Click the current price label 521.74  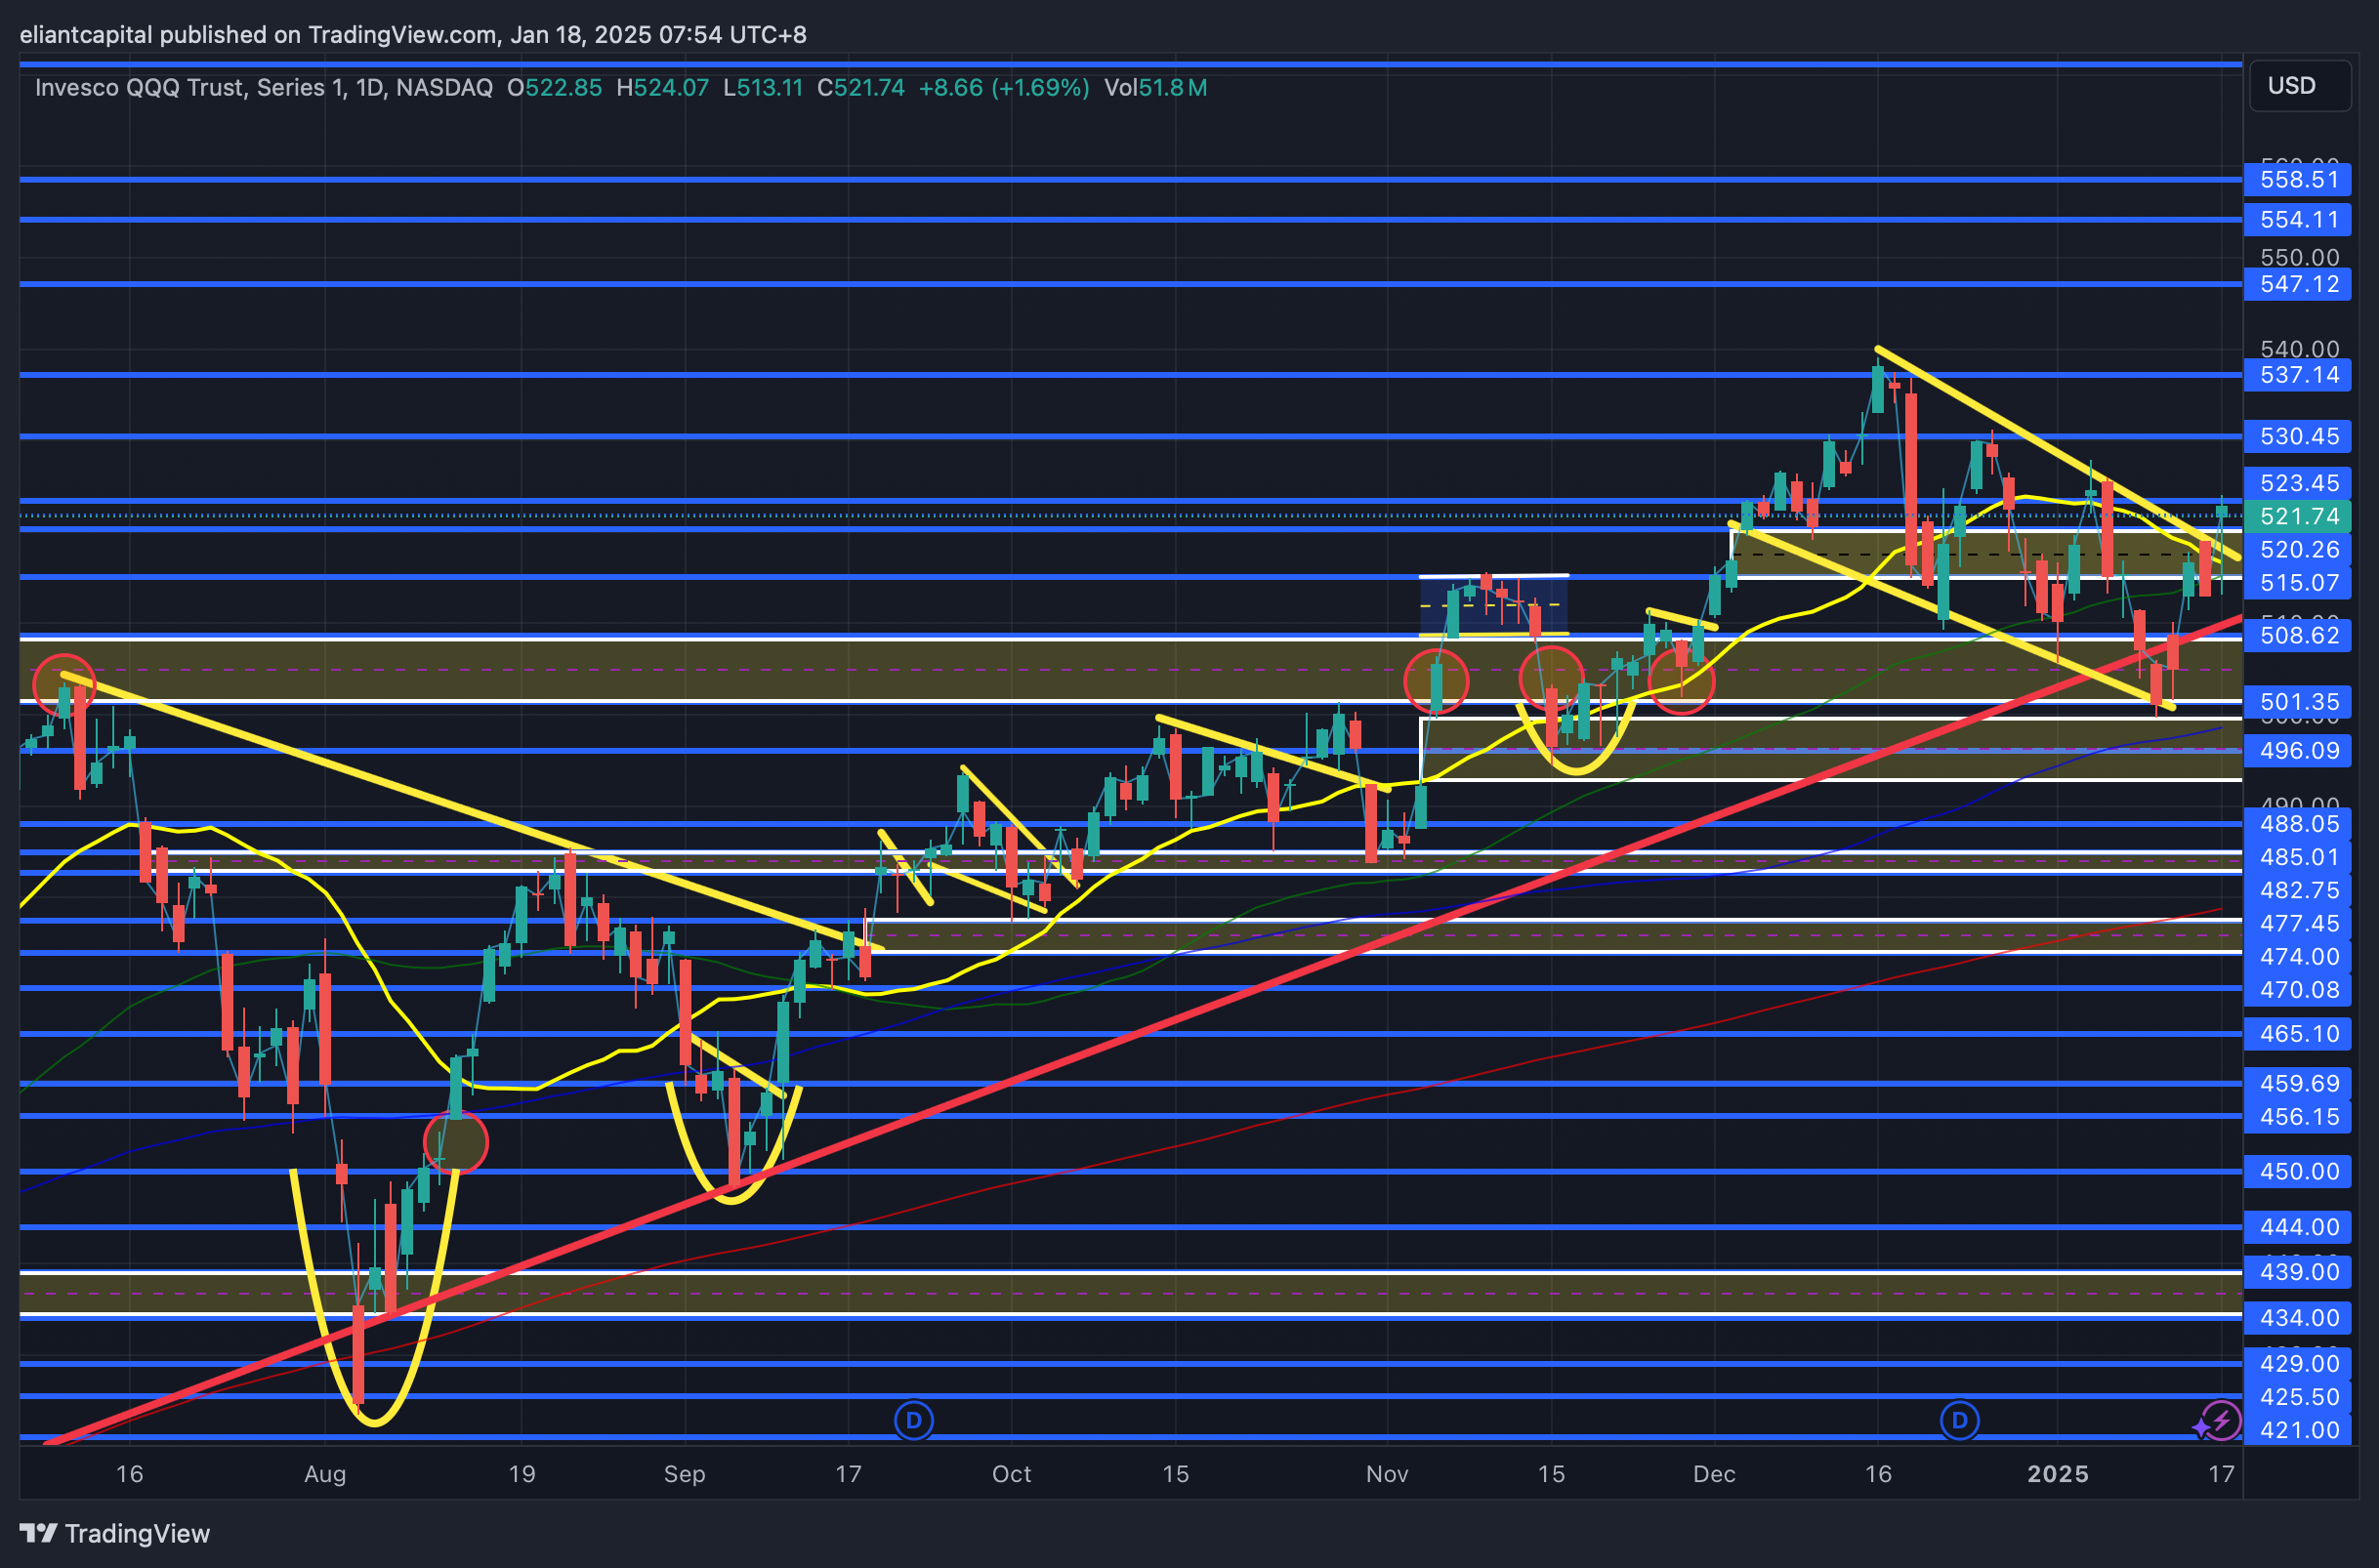pos(2298,516)
